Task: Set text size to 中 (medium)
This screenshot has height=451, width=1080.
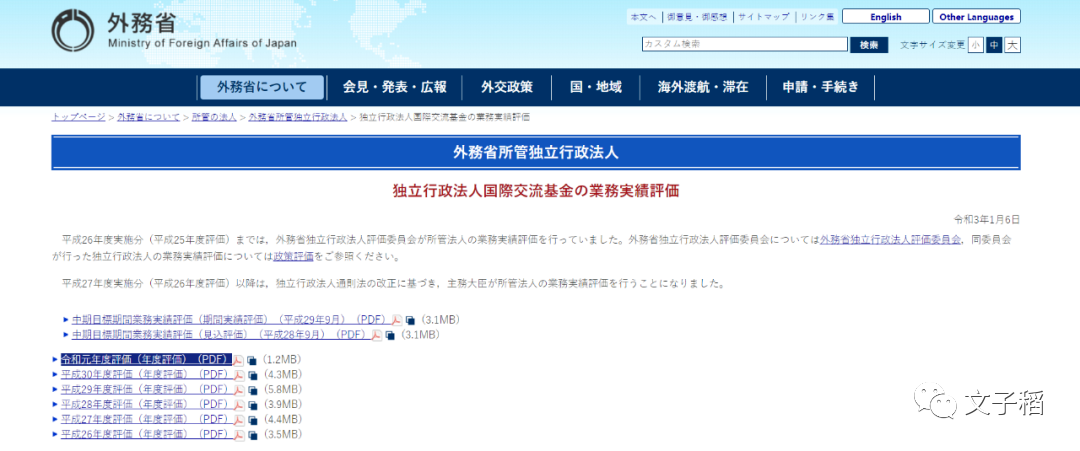Action: 994,45
